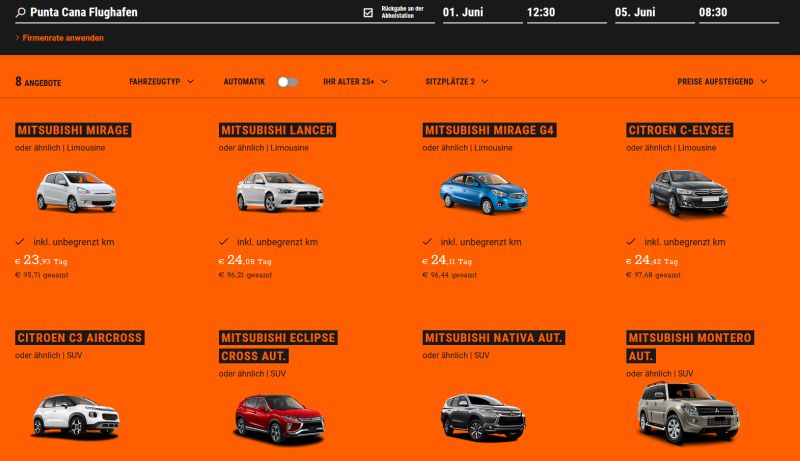Screen dimensions: 800x461
Task: Click the checkmark icon under Mitsubishi Mirage
Action: click(x=20, y=242)
